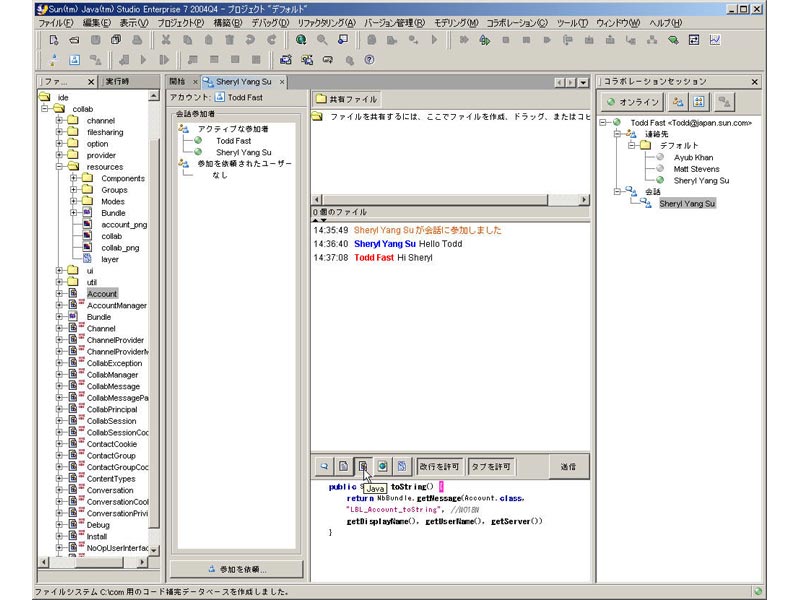800x600 pixels.
Task: Expand the channel folder
Action: coord(59,120)
